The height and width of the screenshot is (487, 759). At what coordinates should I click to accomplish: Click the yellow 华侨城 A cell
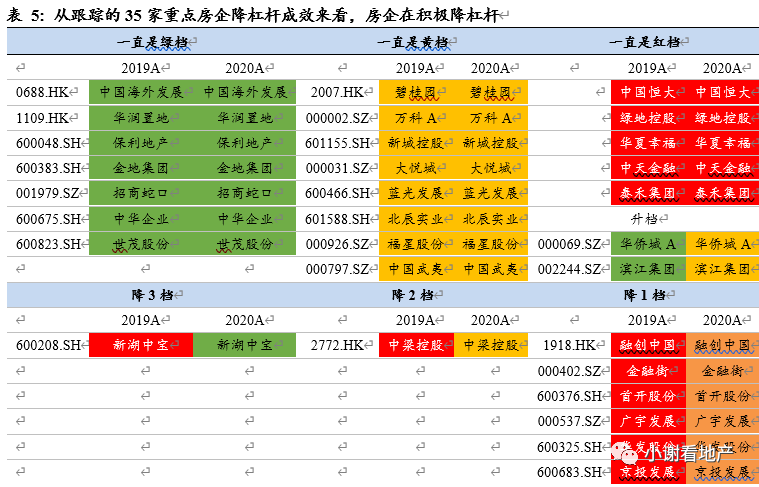[x=722, y=244]
